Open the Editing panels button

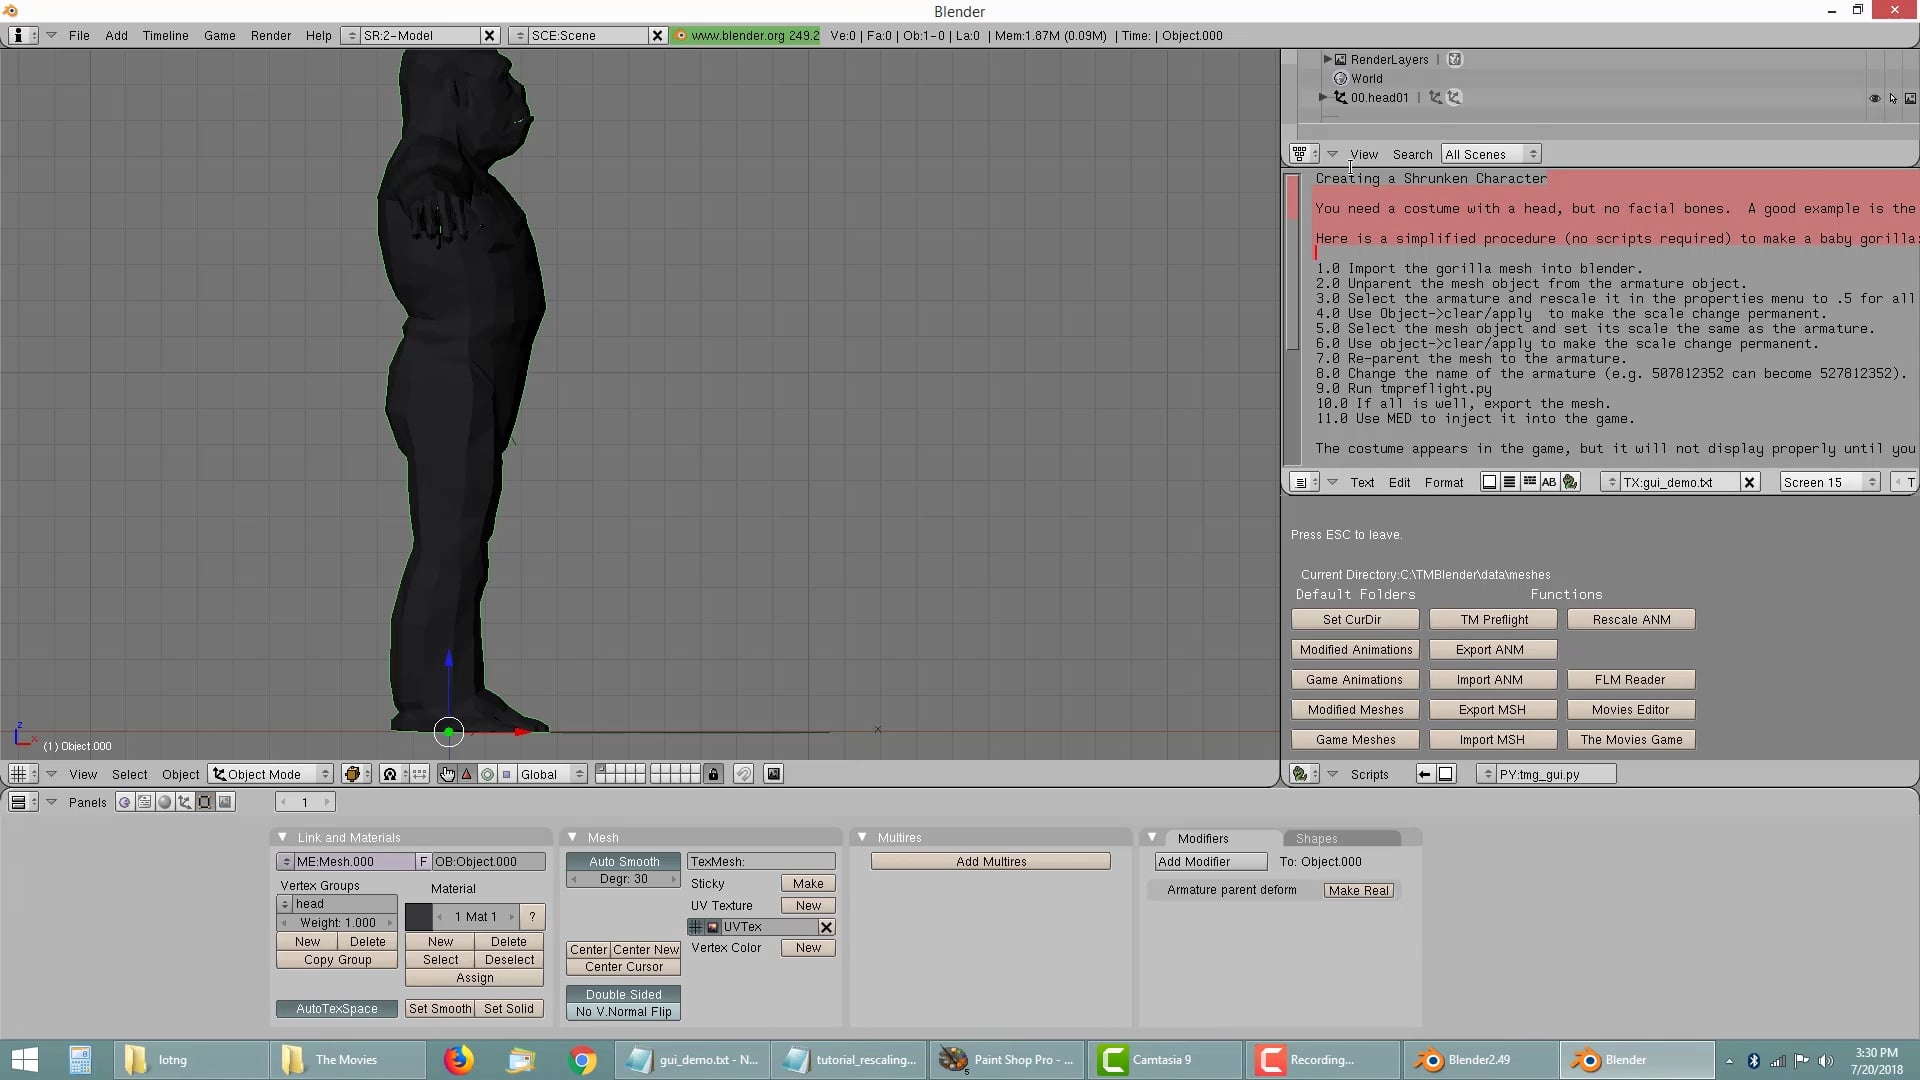[204, 802]
